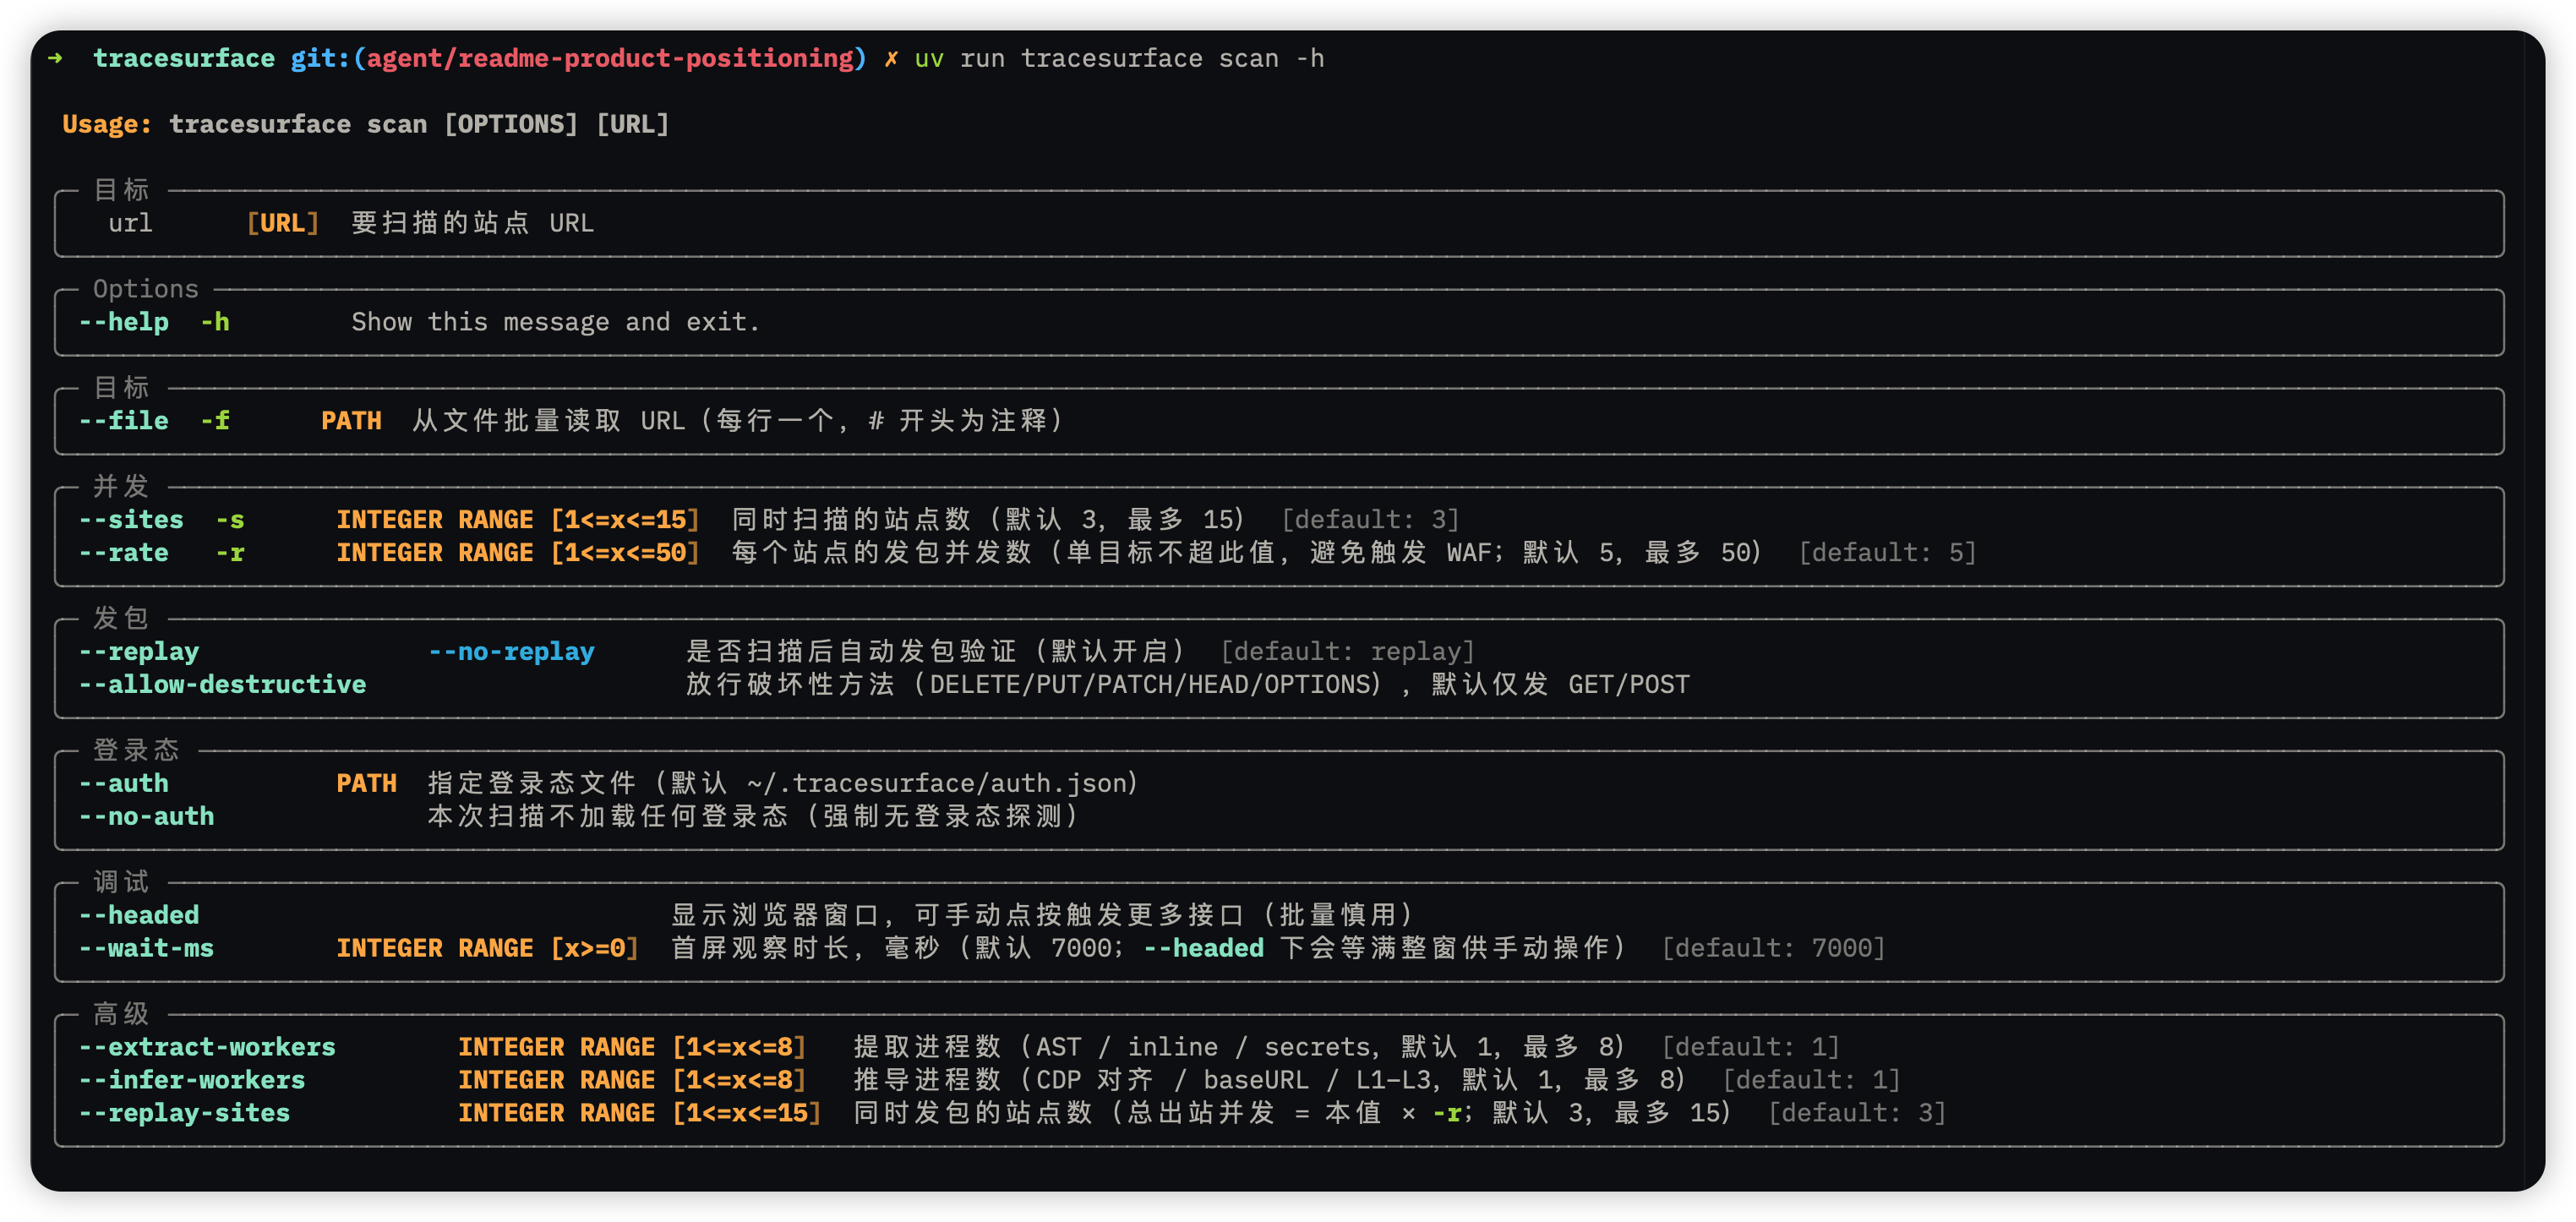Click the '-f' short flag
Screen dimensions: 2576x1222
(215, 421)
